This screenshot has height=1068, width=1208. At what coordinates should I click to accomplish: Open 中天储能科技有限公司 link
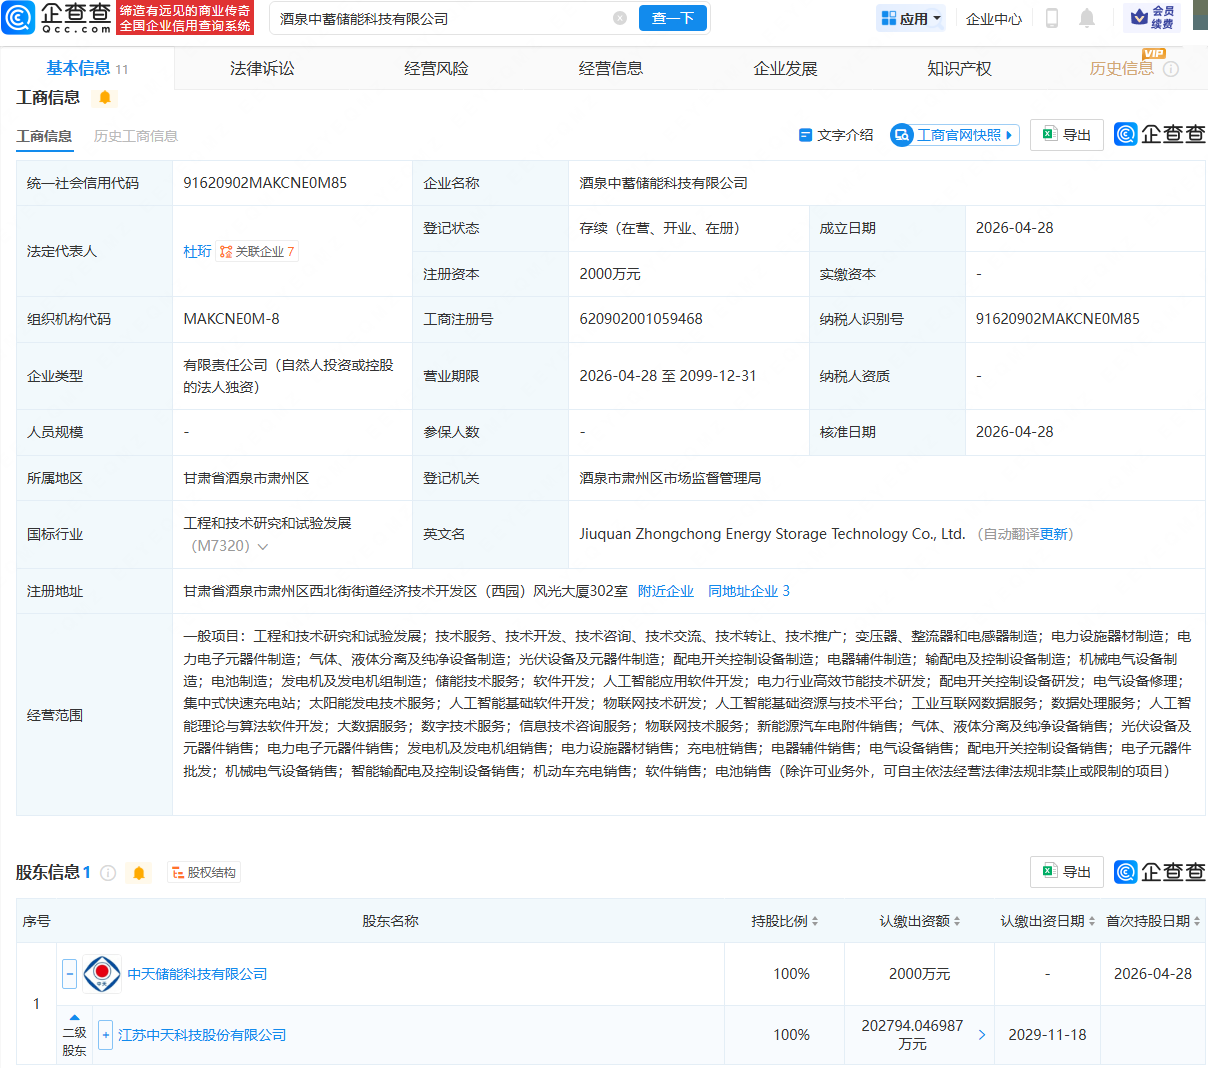coord(197,974)
